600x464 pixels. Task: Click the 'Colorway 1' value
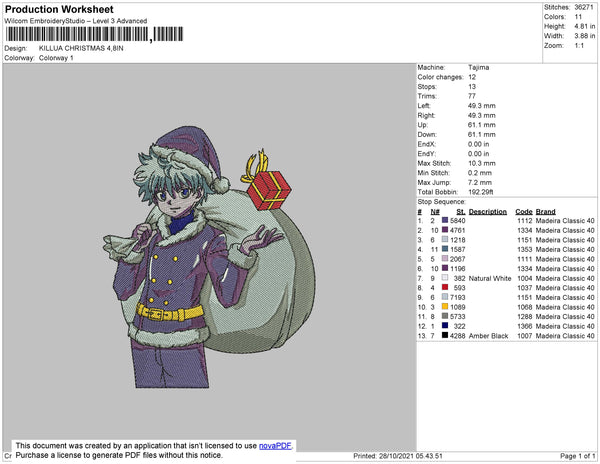pyautogui.click(x=56, y=58)
